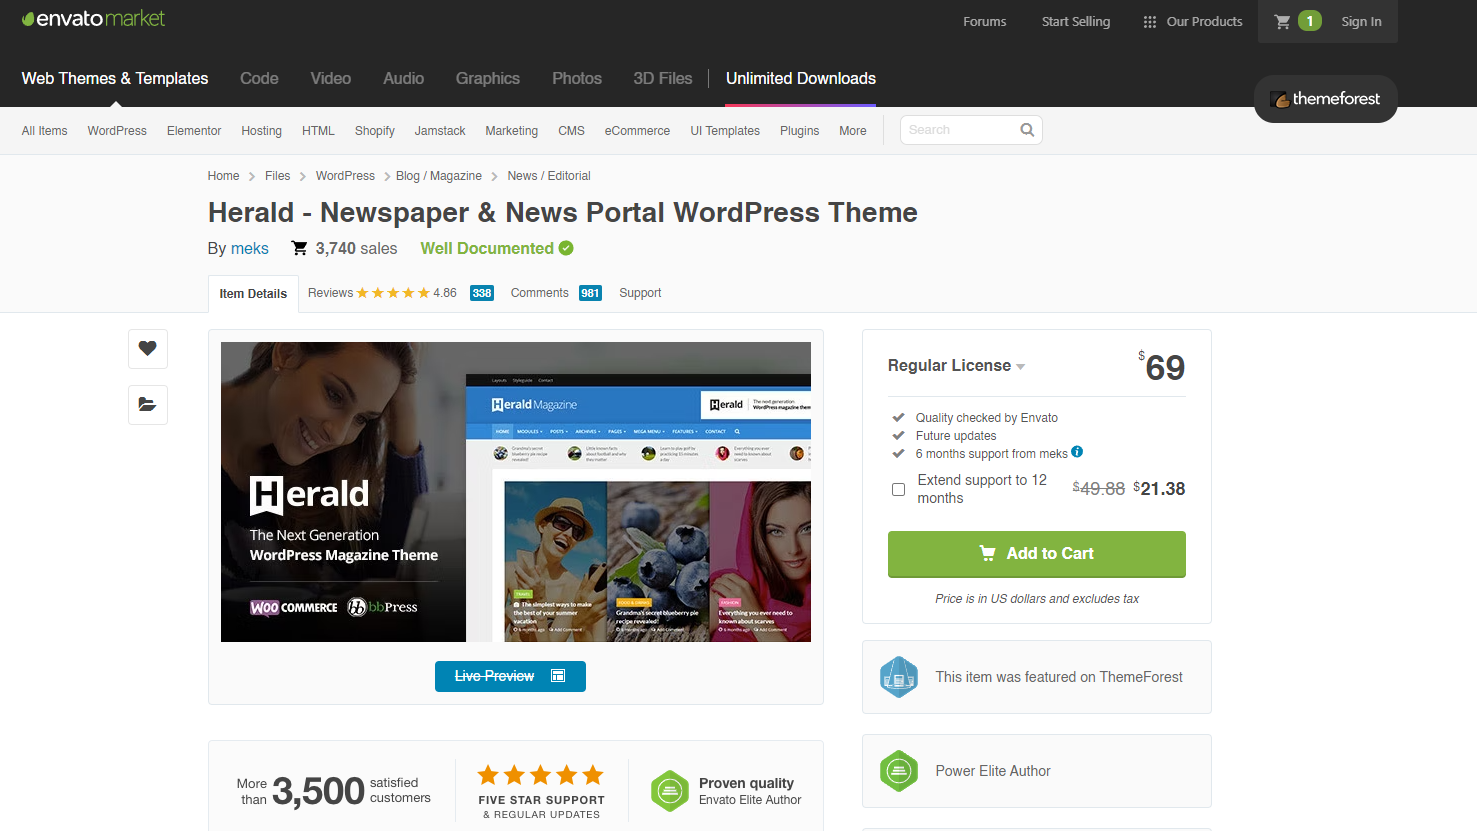Select UI Templates in subnav
The image size is (1477, 831).
[725, 131]
